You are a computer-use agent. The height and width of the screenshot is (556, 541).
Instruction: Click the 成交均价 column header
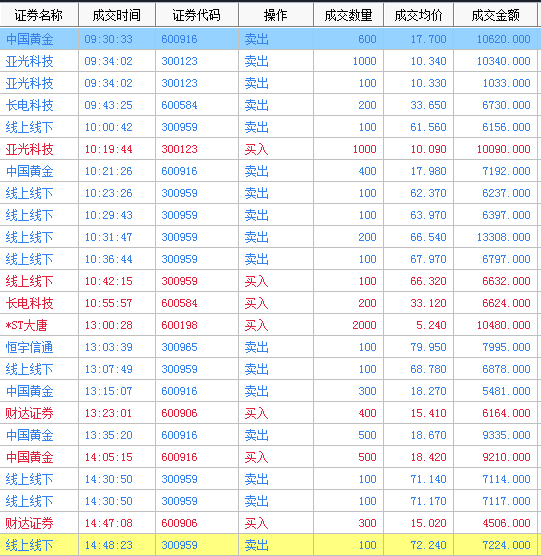click(418, 15)
